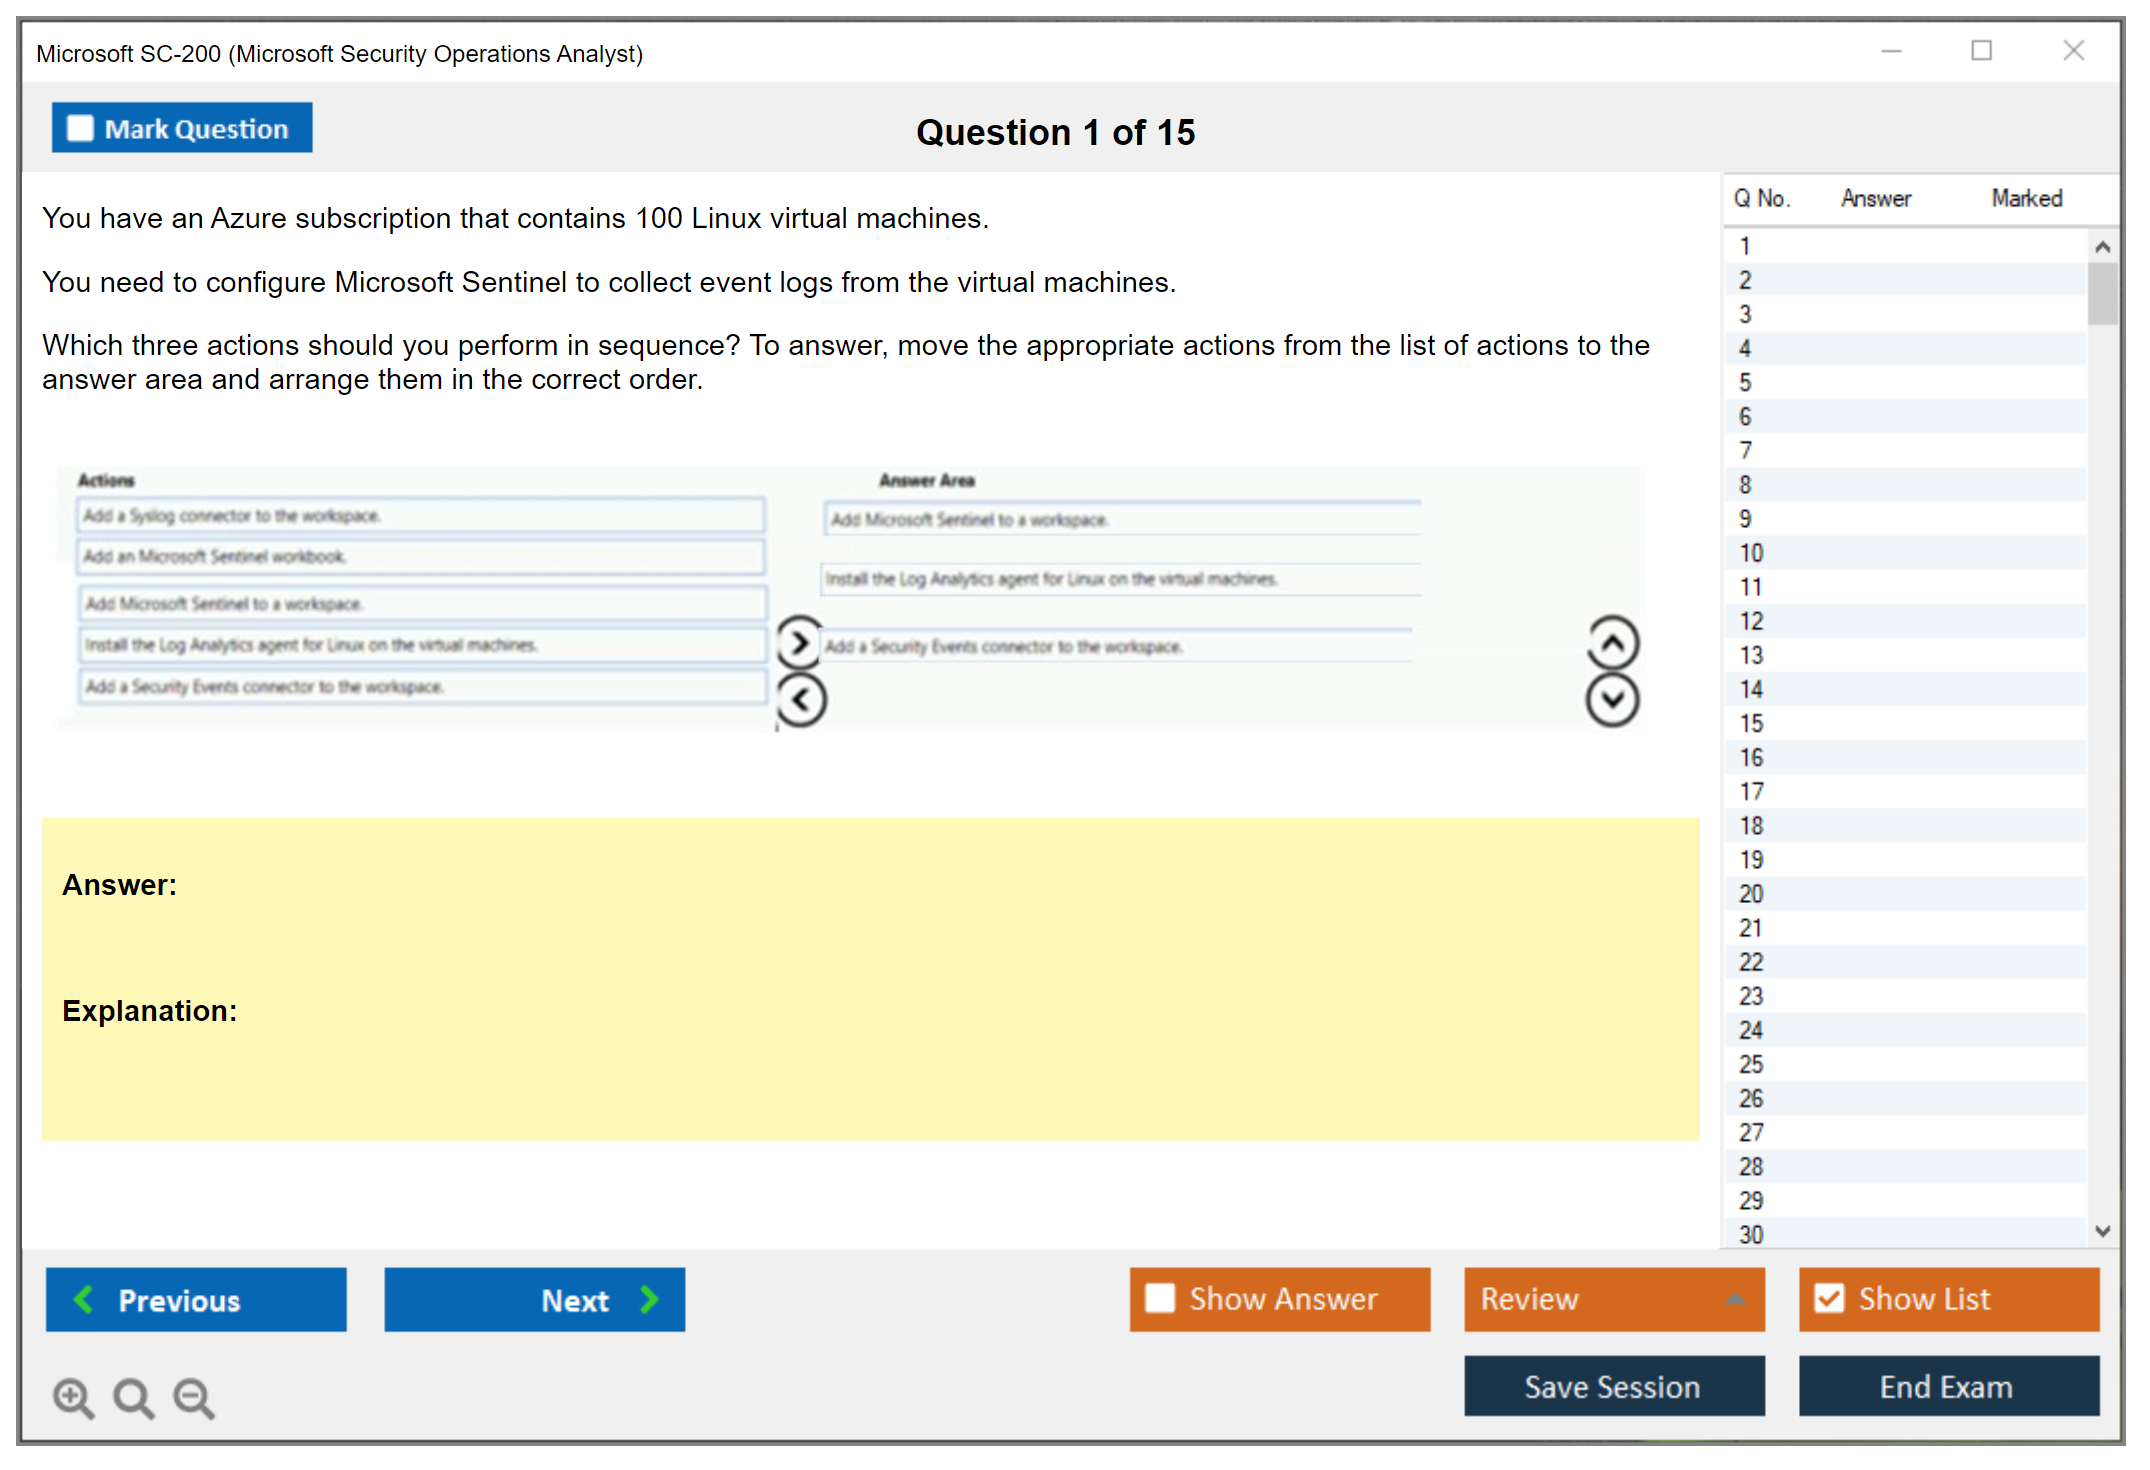
Task: Enable the Show Answer checkbox
Action: tap(1160, 1298)
